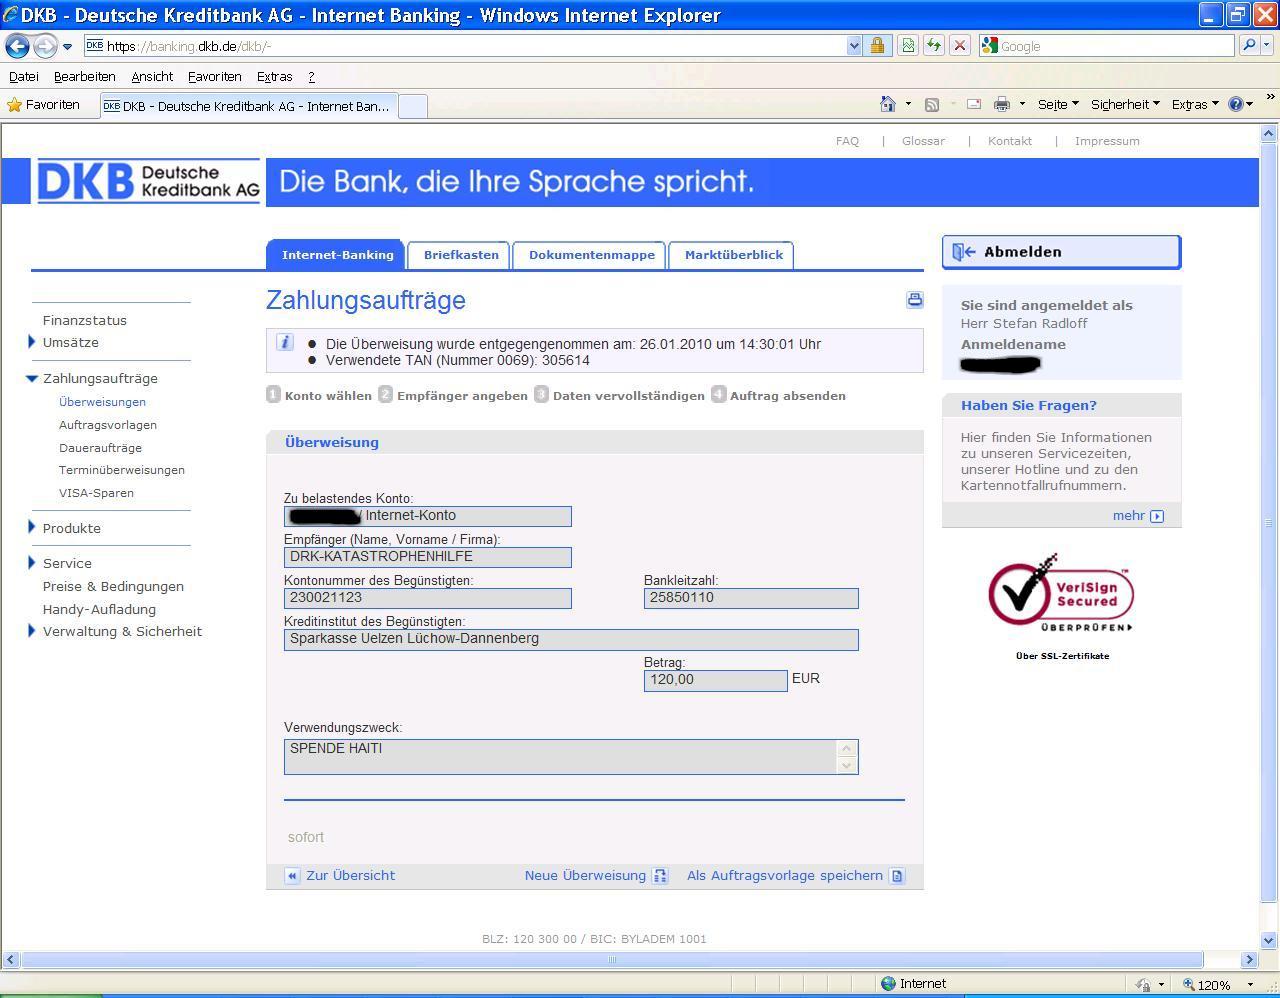1280x998 pixels.
Task: Expand the print options dropdown arrow
Action: point(1022,104)
